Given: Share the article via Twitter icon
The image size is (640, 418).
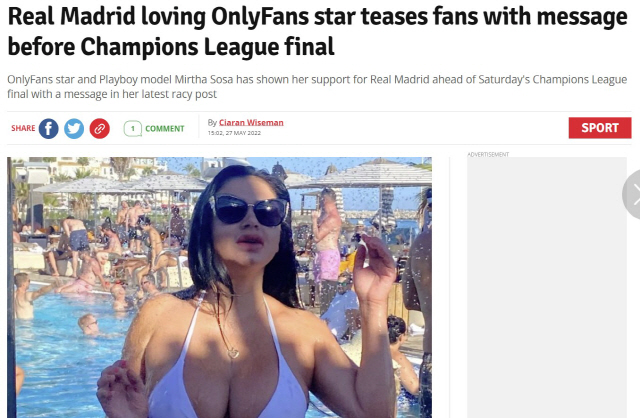Looking at the screenshot, I should 74,129.
